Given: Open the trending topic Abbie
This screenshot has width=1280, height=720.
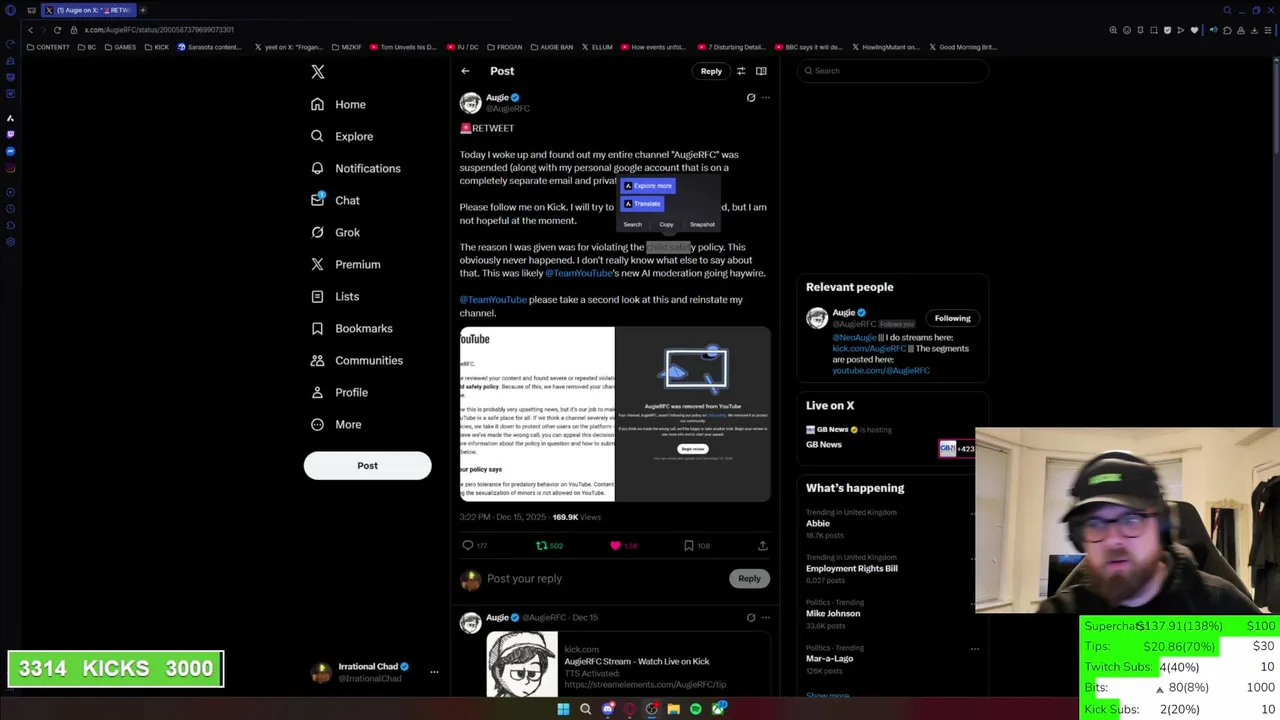Looking at the screenshot, I should (818, 523).
